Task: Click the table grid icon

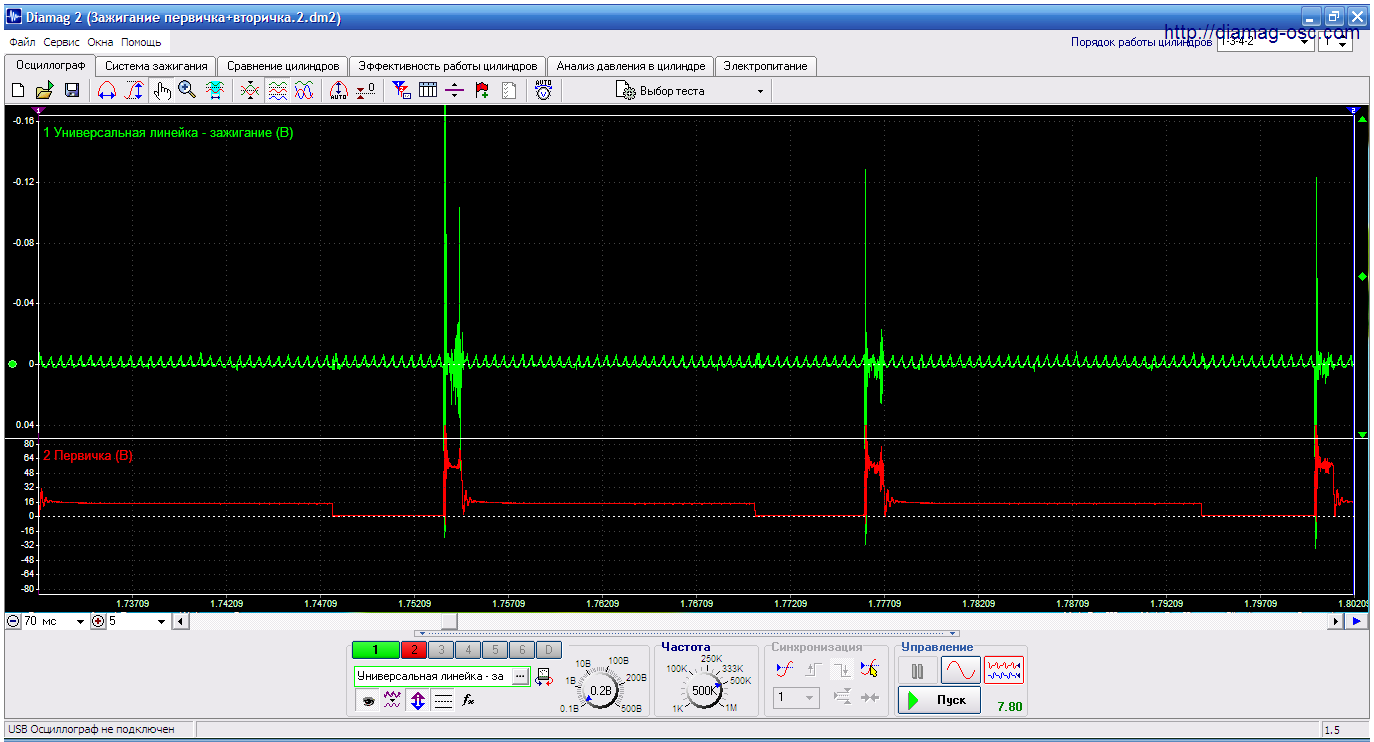Action: [x=428, y=91]
